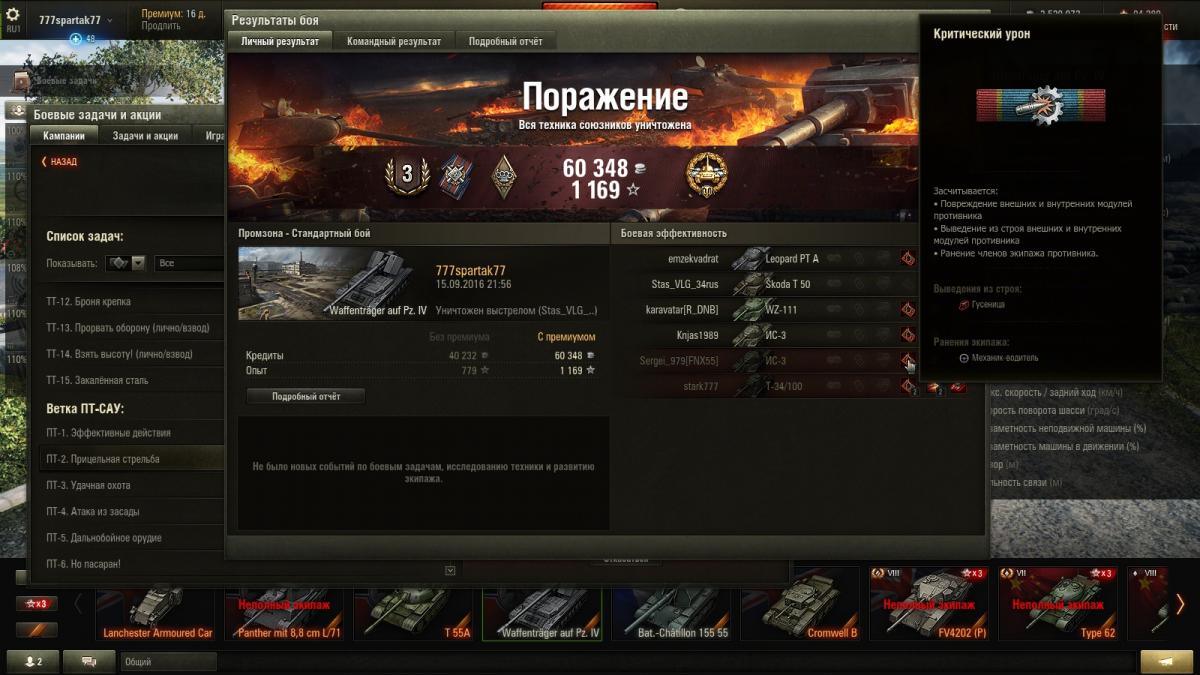Toggle the x3 bonus tank filter
The height and width of the screenshot is (675, 1200).
37,603
